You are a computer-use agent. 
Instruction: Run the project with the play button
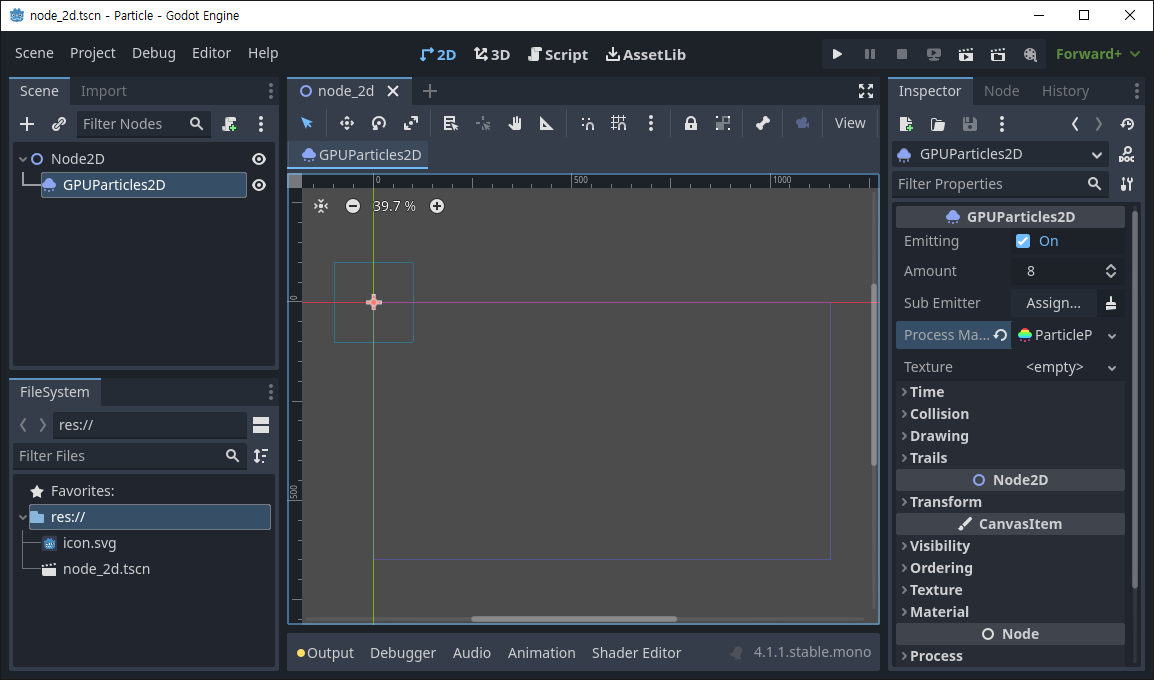[837, 54]
